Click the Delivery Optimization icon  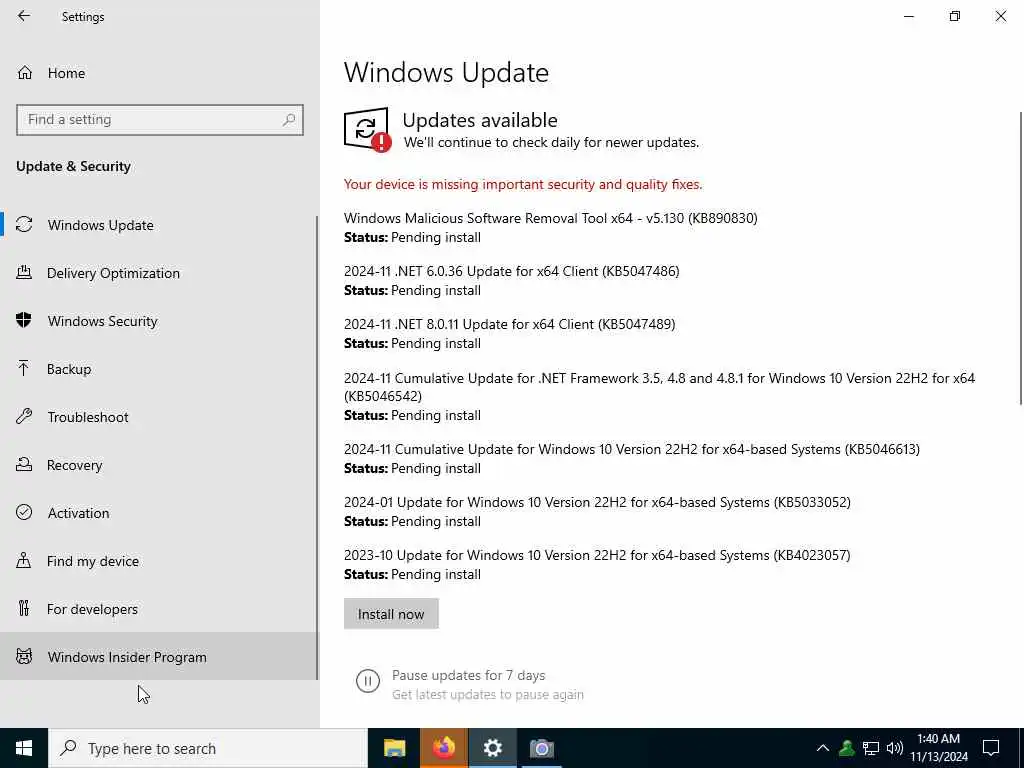(x=24, y=272)
